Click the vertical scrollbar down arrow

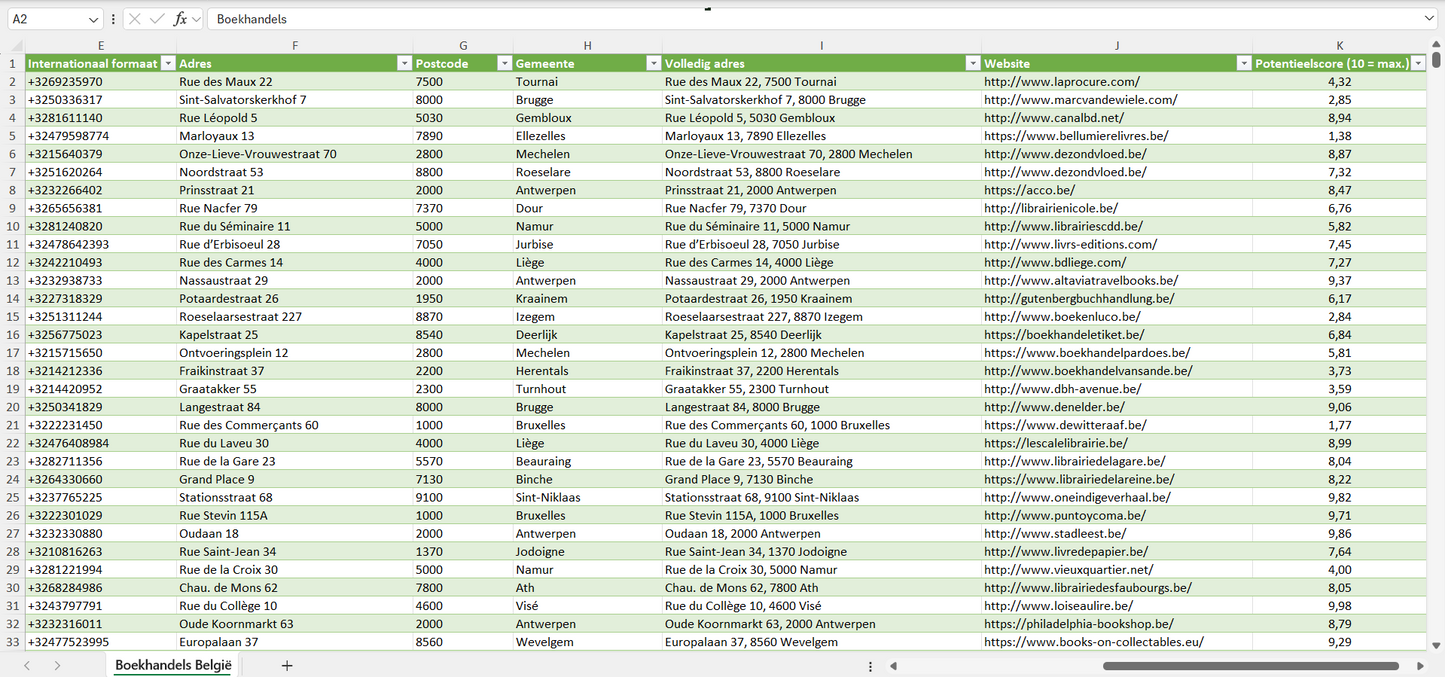pyautogui.click(x=1436, y=646)
